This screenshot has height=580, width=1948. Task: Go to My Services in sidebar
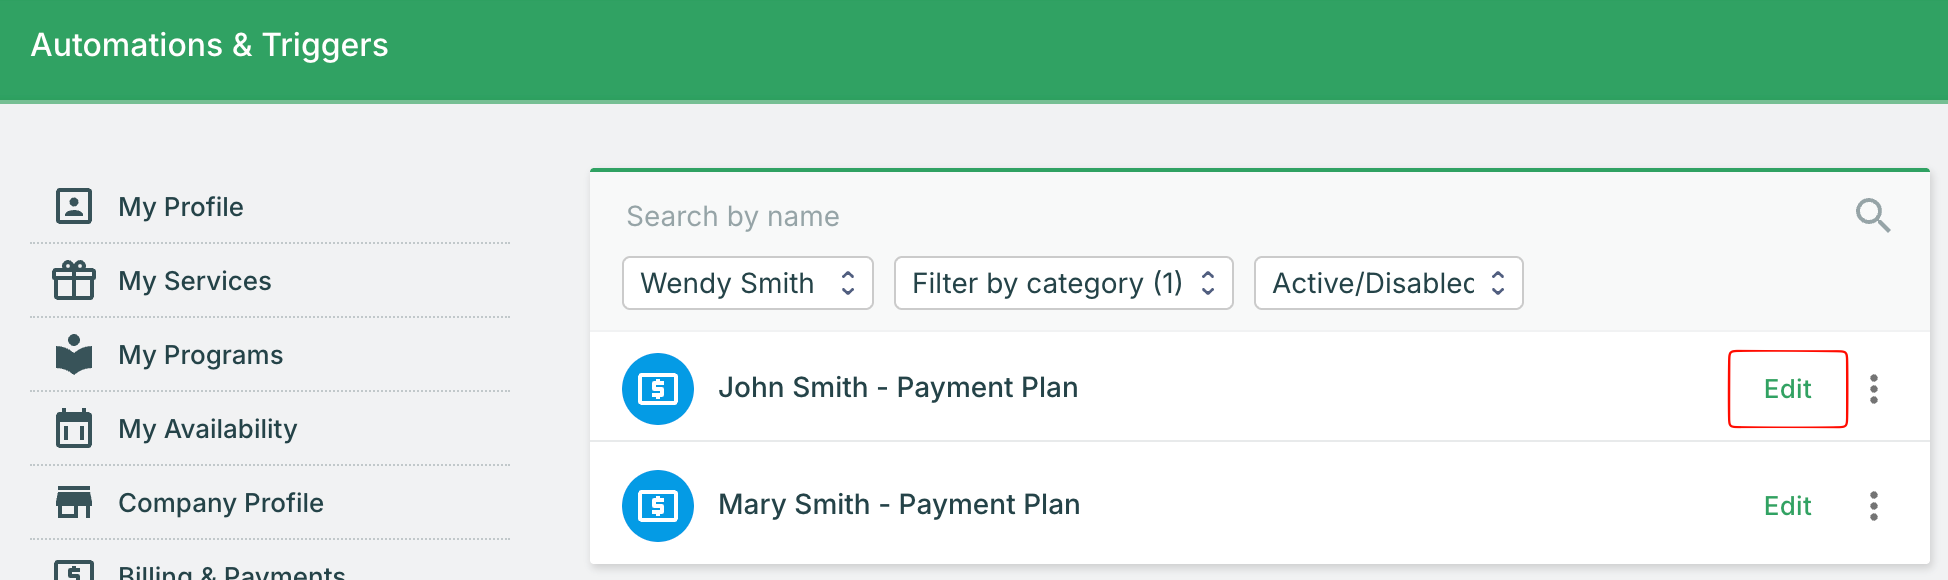195,281
